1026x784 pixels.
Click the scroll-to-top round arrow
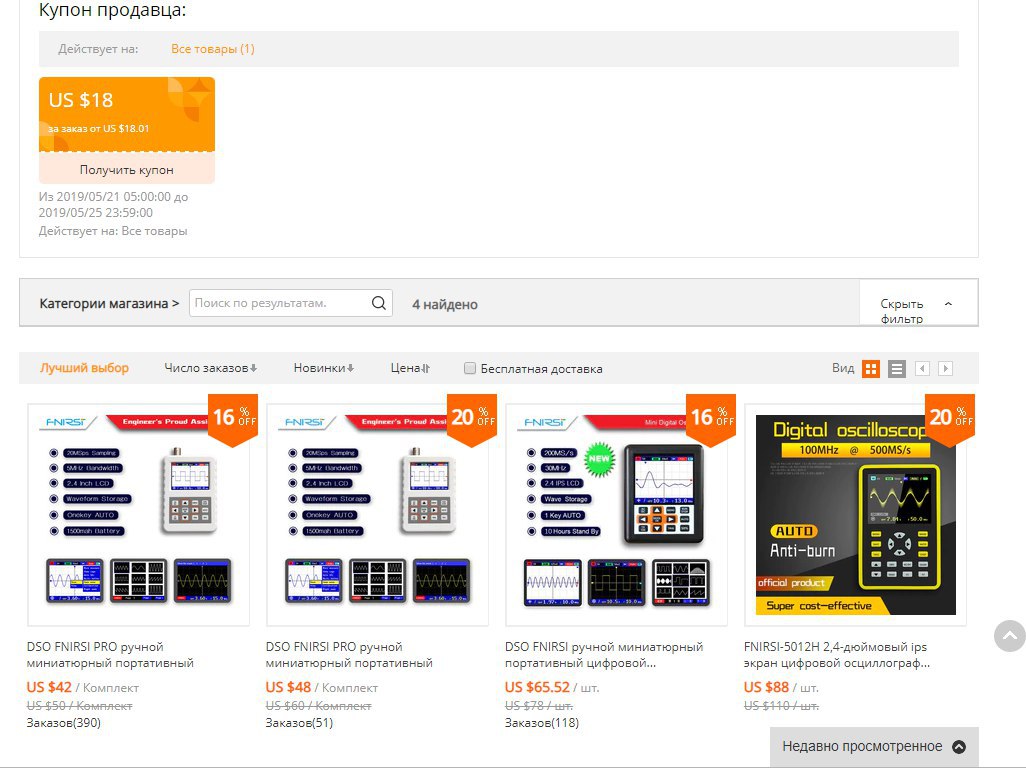coord(1010,636)
